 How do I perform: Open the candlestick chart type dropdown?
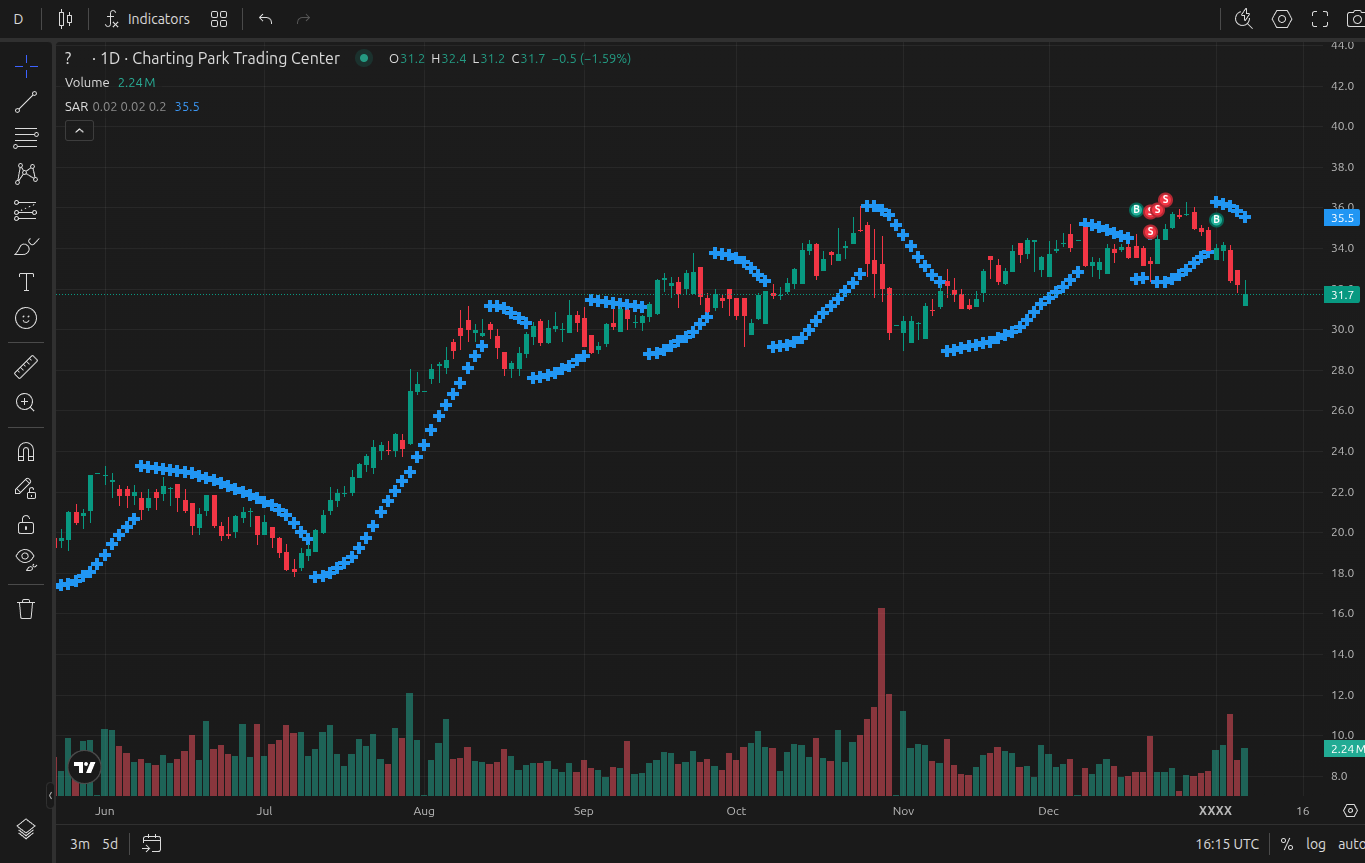click(65, 19)
